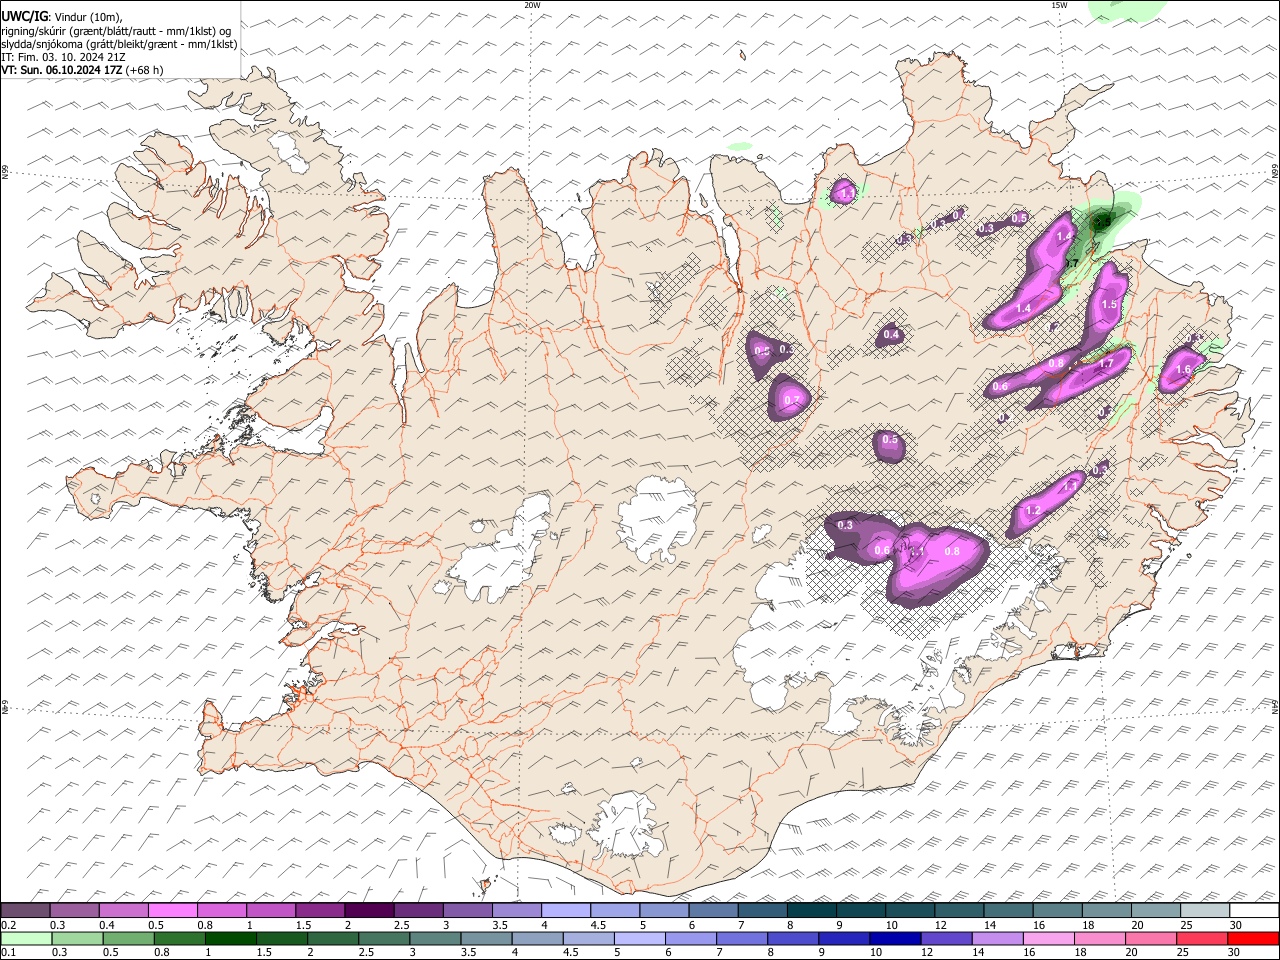The image size is (1280, 960).
Task: Click the 'IT: Fim. 03. 10. 2024 21Z' line
Action: coord(64,57)
